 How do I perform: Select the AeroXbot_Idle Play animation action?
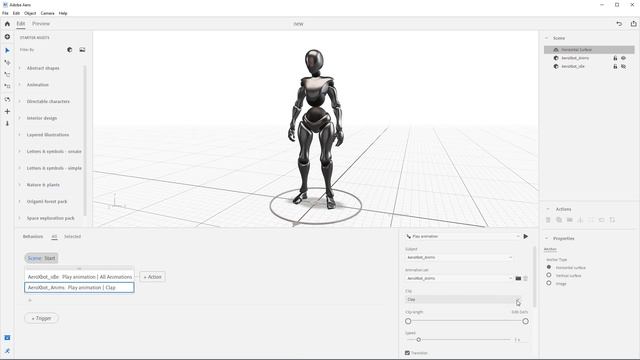pos(79,277)
